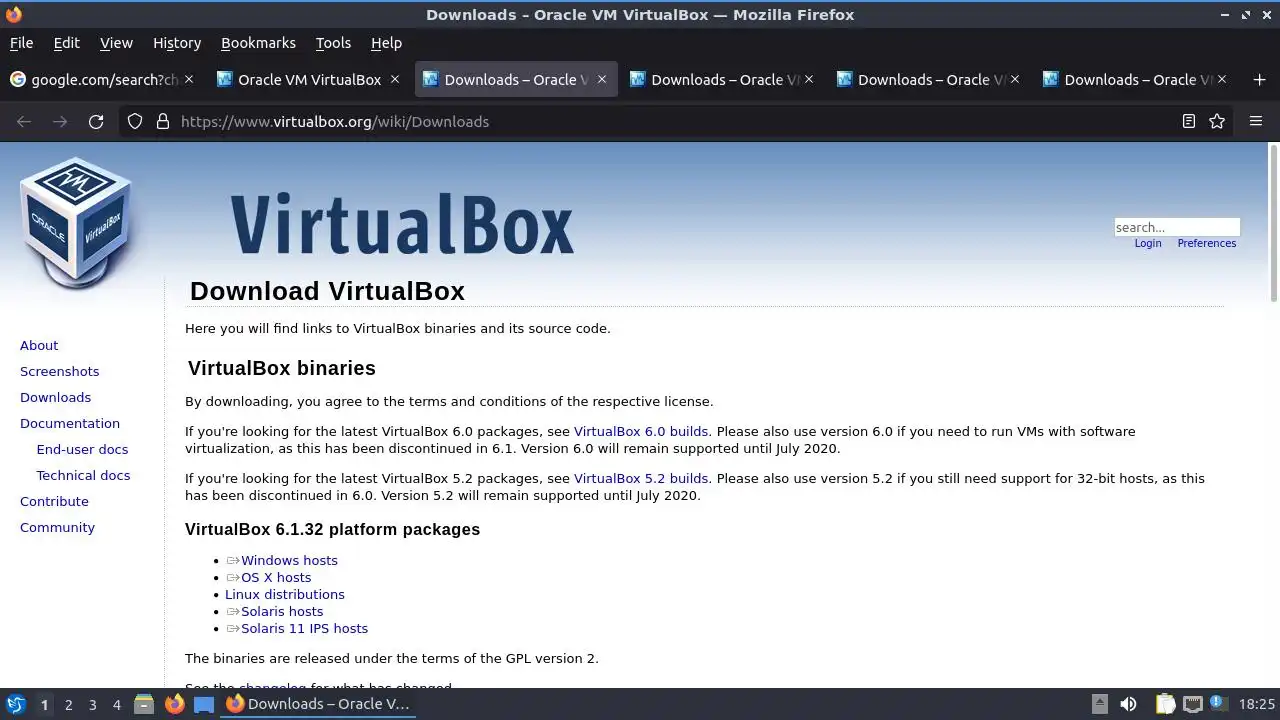Click the Firefox back arrow button
This screenshot has height=720, width=1280.
point(24,121)
